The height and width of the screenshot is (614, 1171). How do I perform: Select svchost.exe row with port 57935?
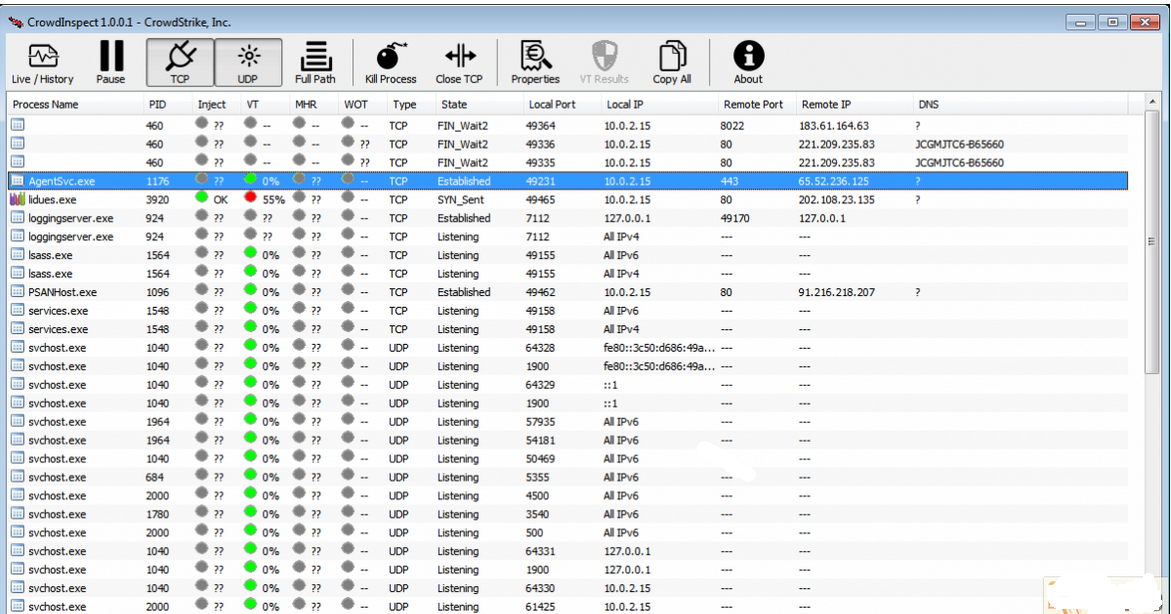(x=568, y=421)
